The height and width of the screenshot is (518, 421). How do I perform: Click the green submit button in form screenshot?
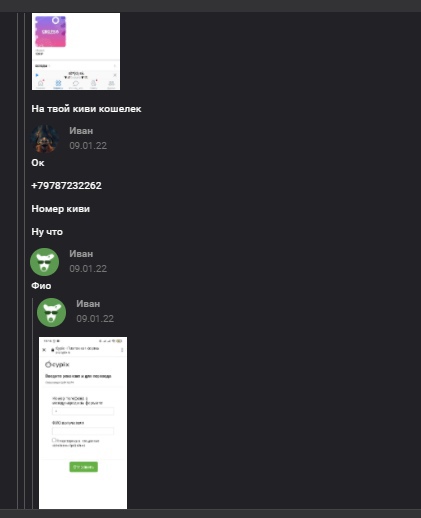click(83, 467)
